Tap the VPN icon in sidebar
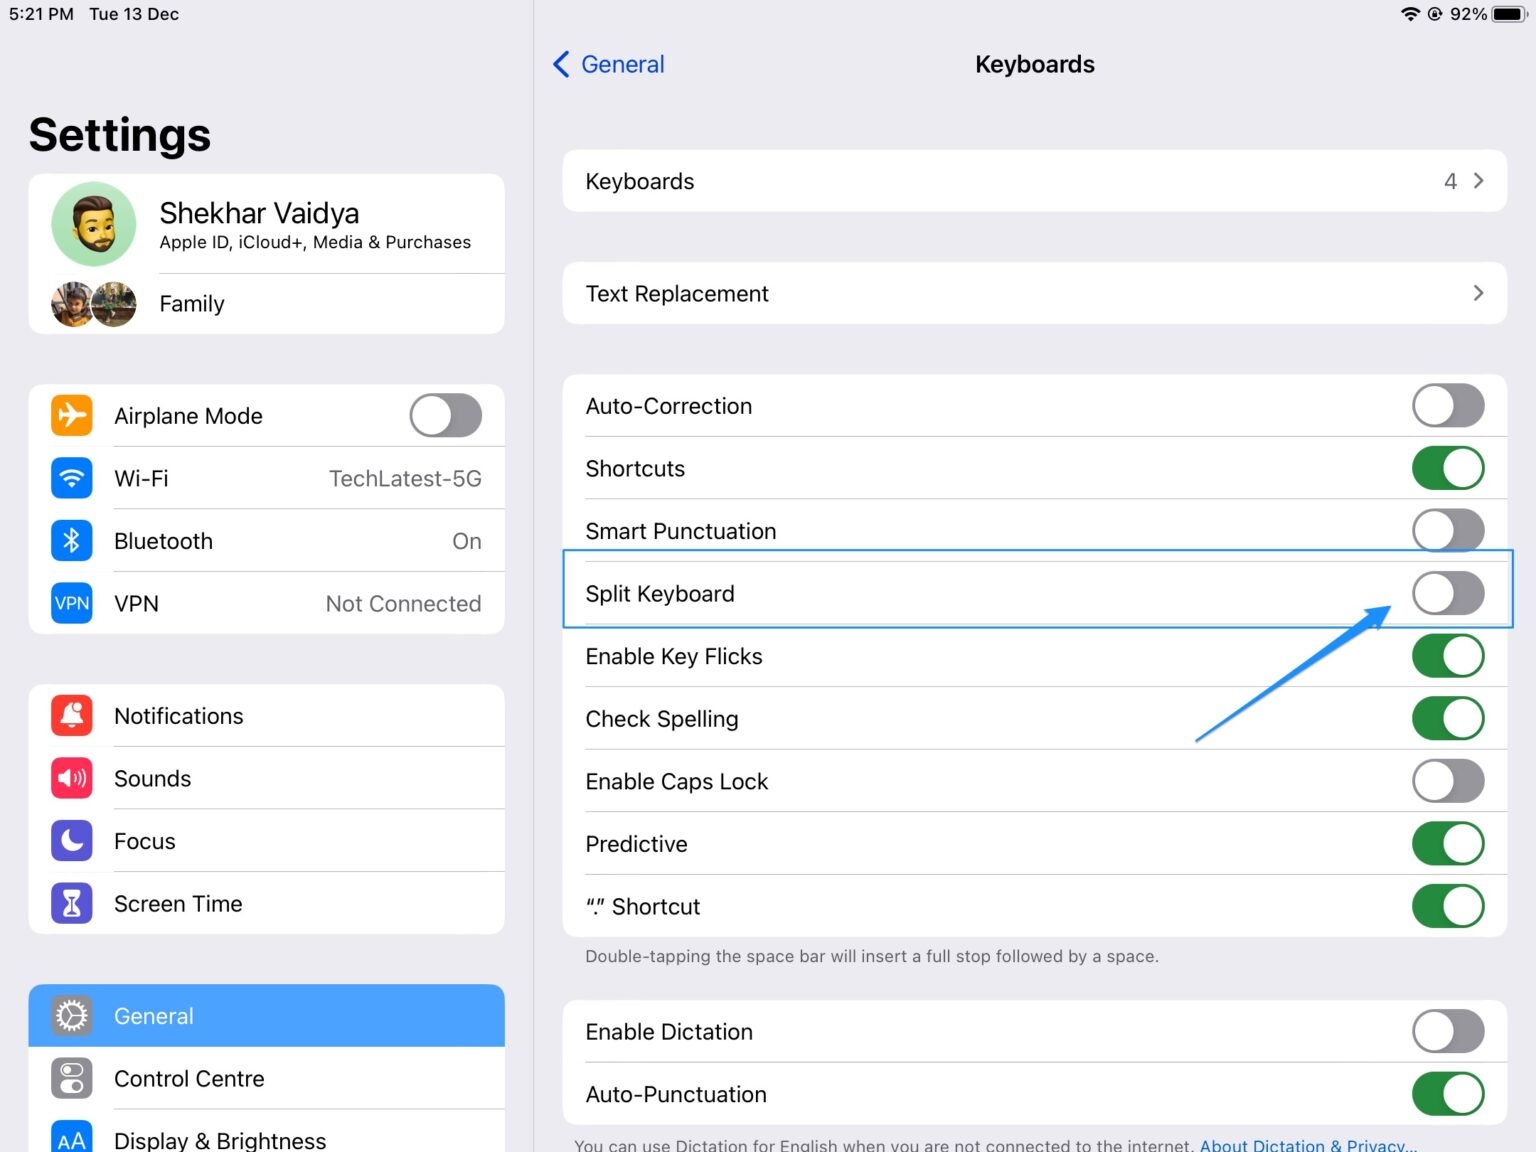 pos(72,603)
